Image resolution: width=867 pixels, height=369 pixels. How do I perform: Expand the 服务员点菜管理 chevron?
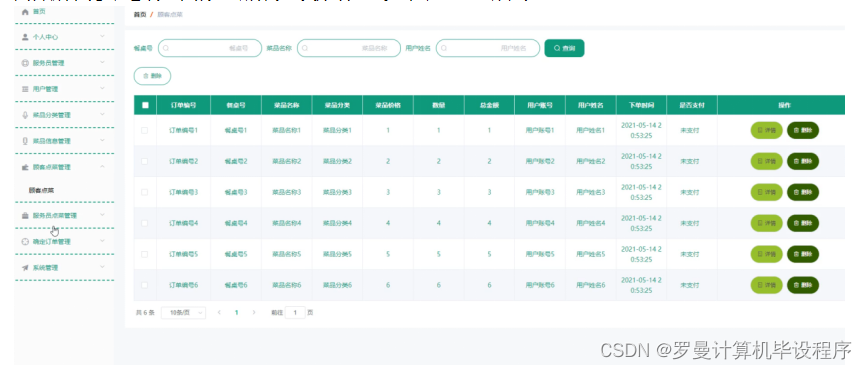(x=102, y=215)
